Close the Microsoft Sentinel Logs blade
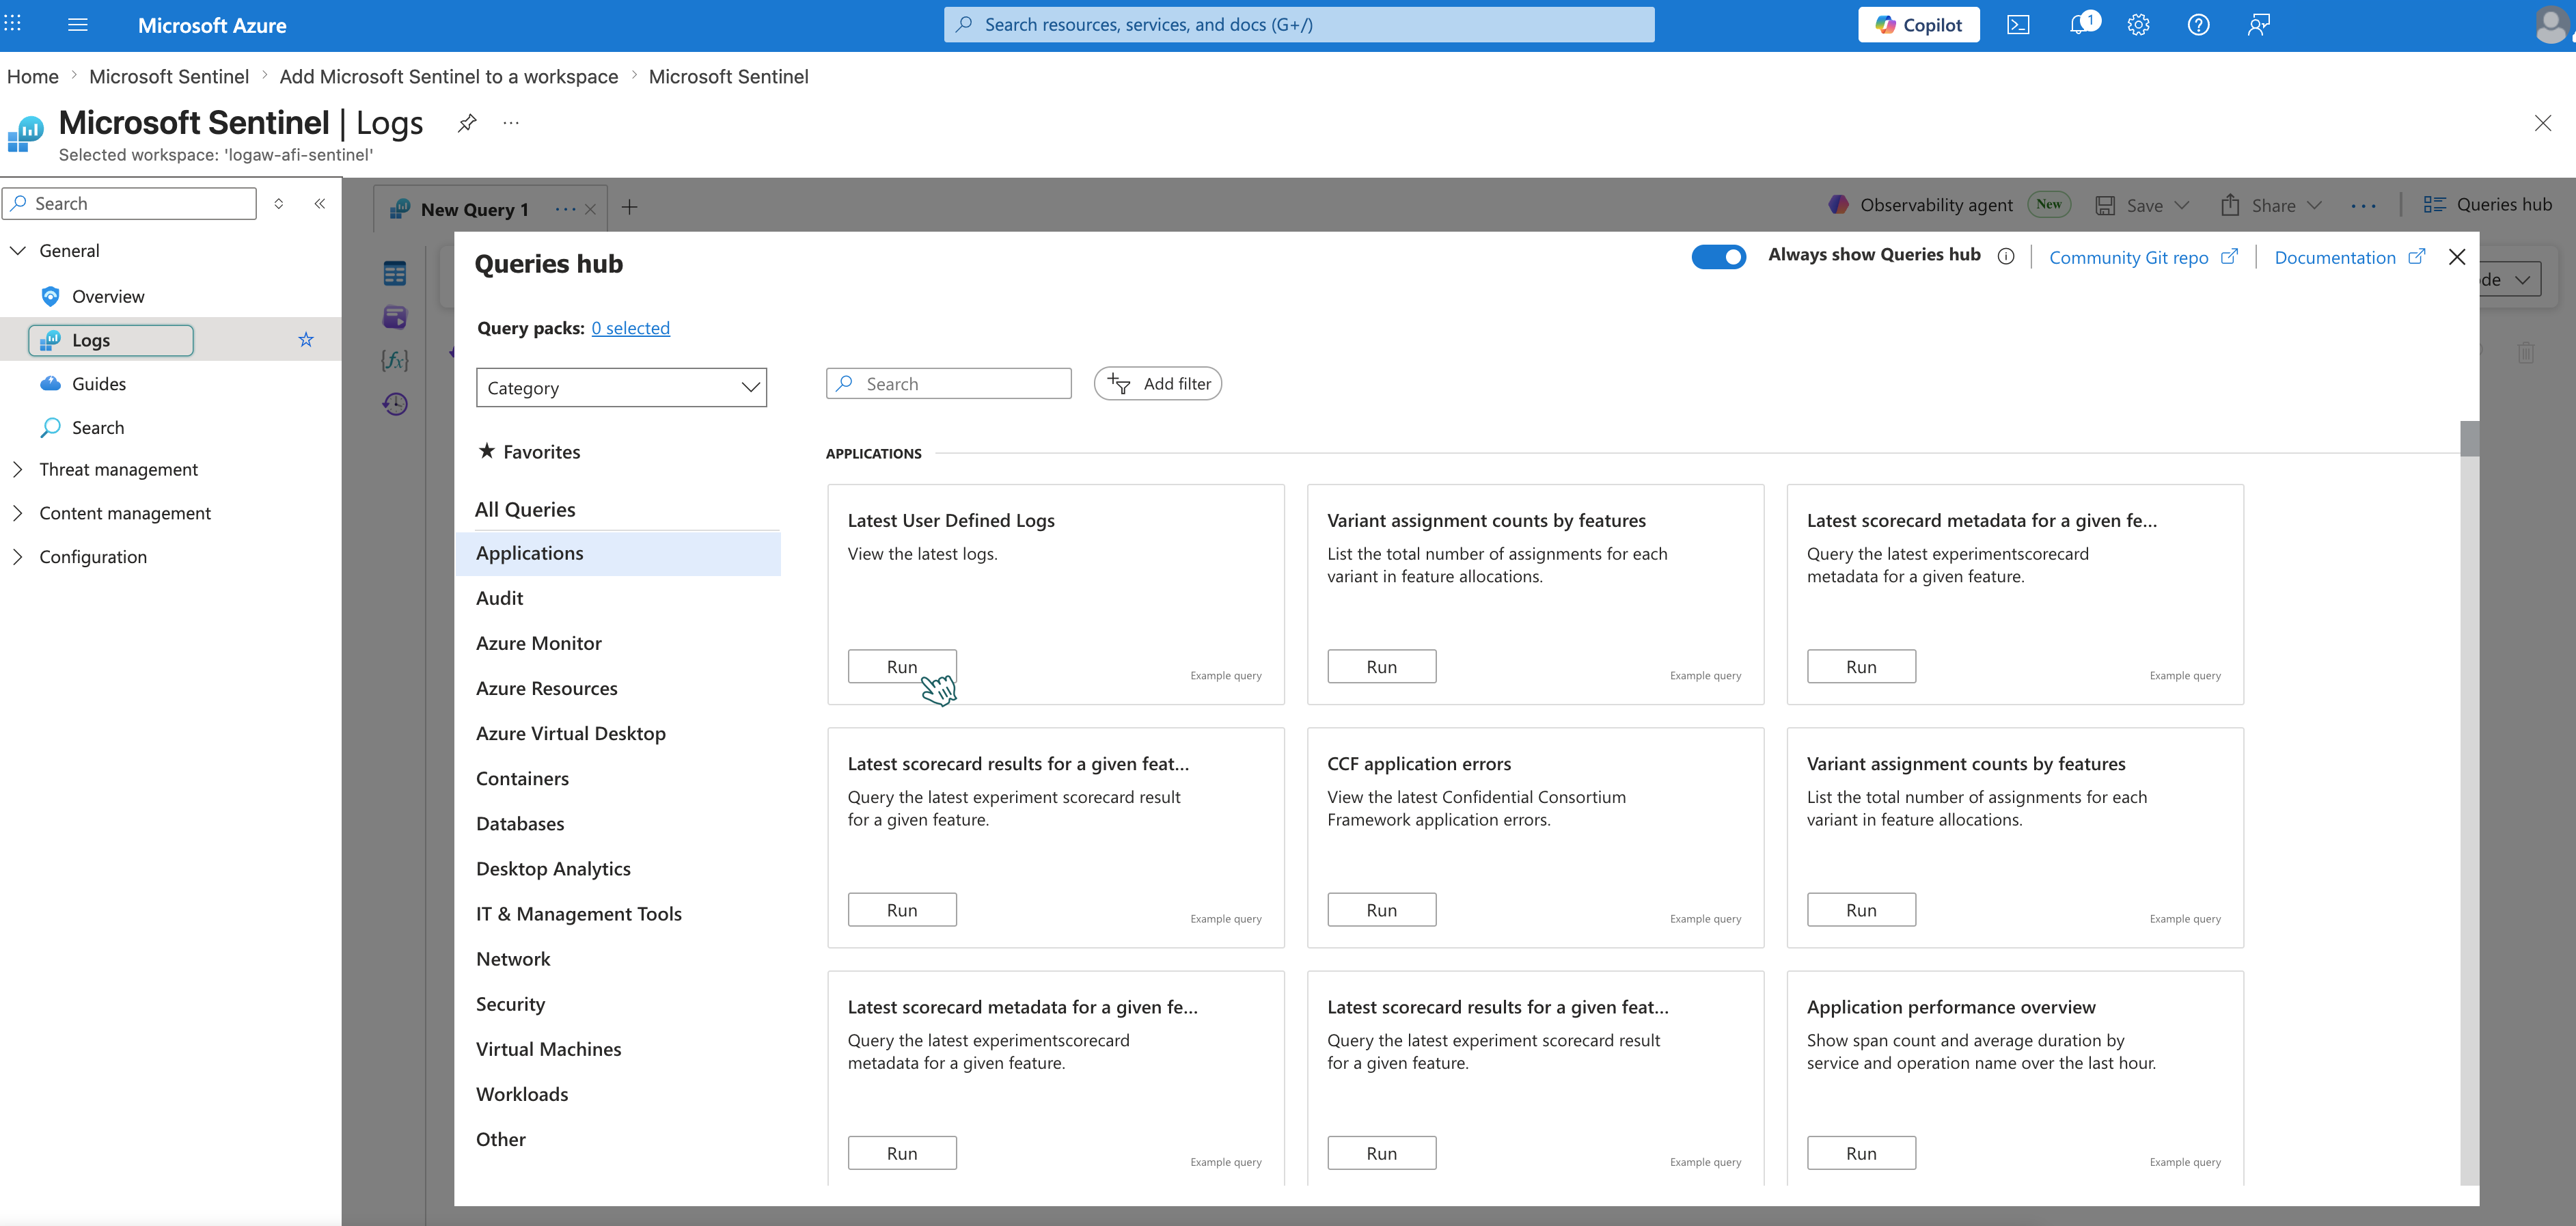2576x1226 pixels. [x=2542, y=123]
